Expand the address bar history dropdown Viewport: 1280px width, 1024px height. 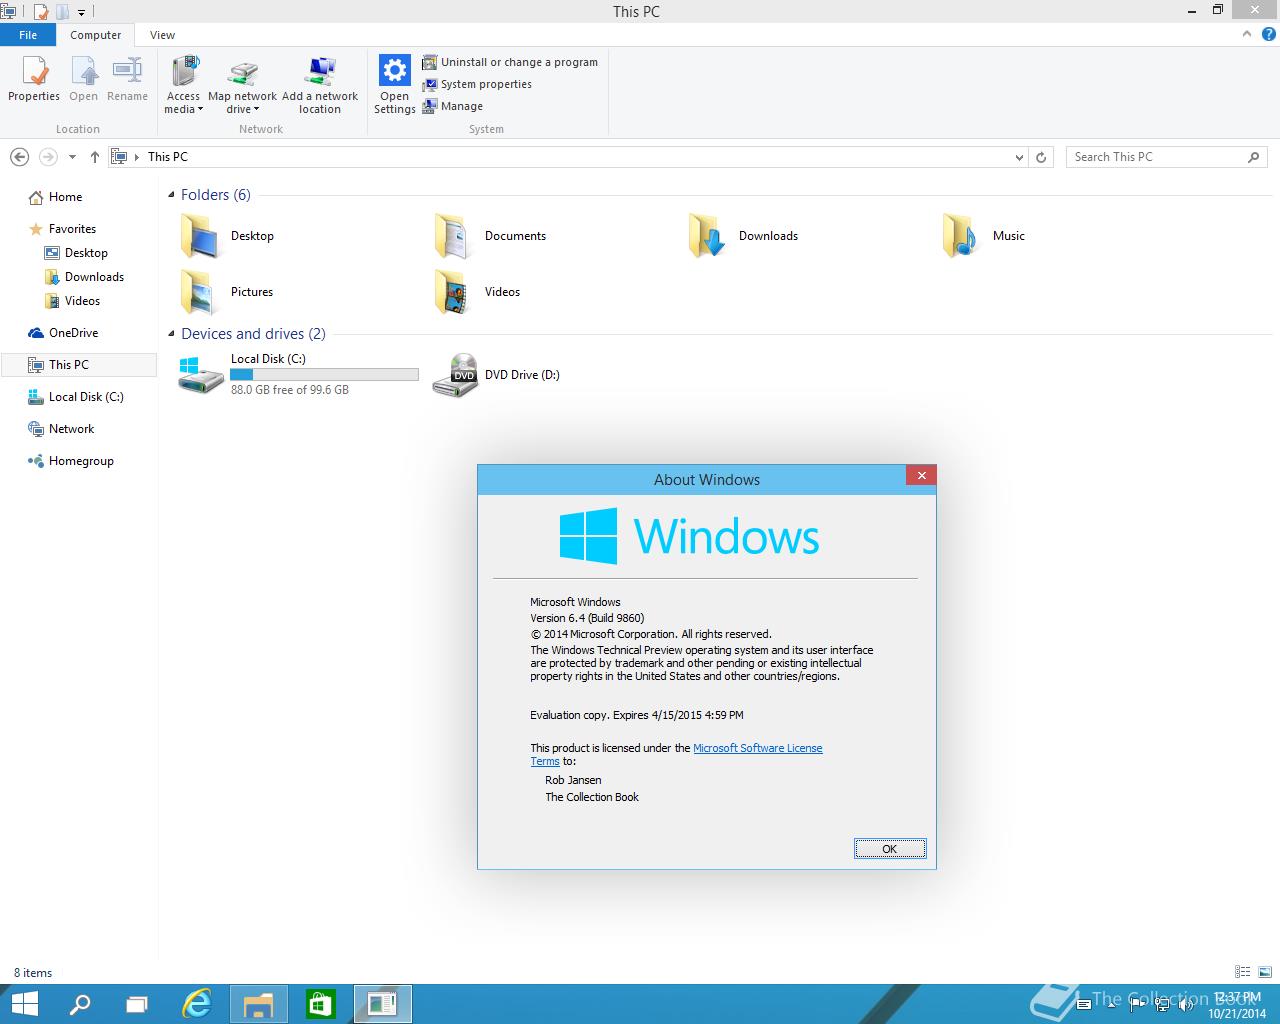pos(1019,157)
